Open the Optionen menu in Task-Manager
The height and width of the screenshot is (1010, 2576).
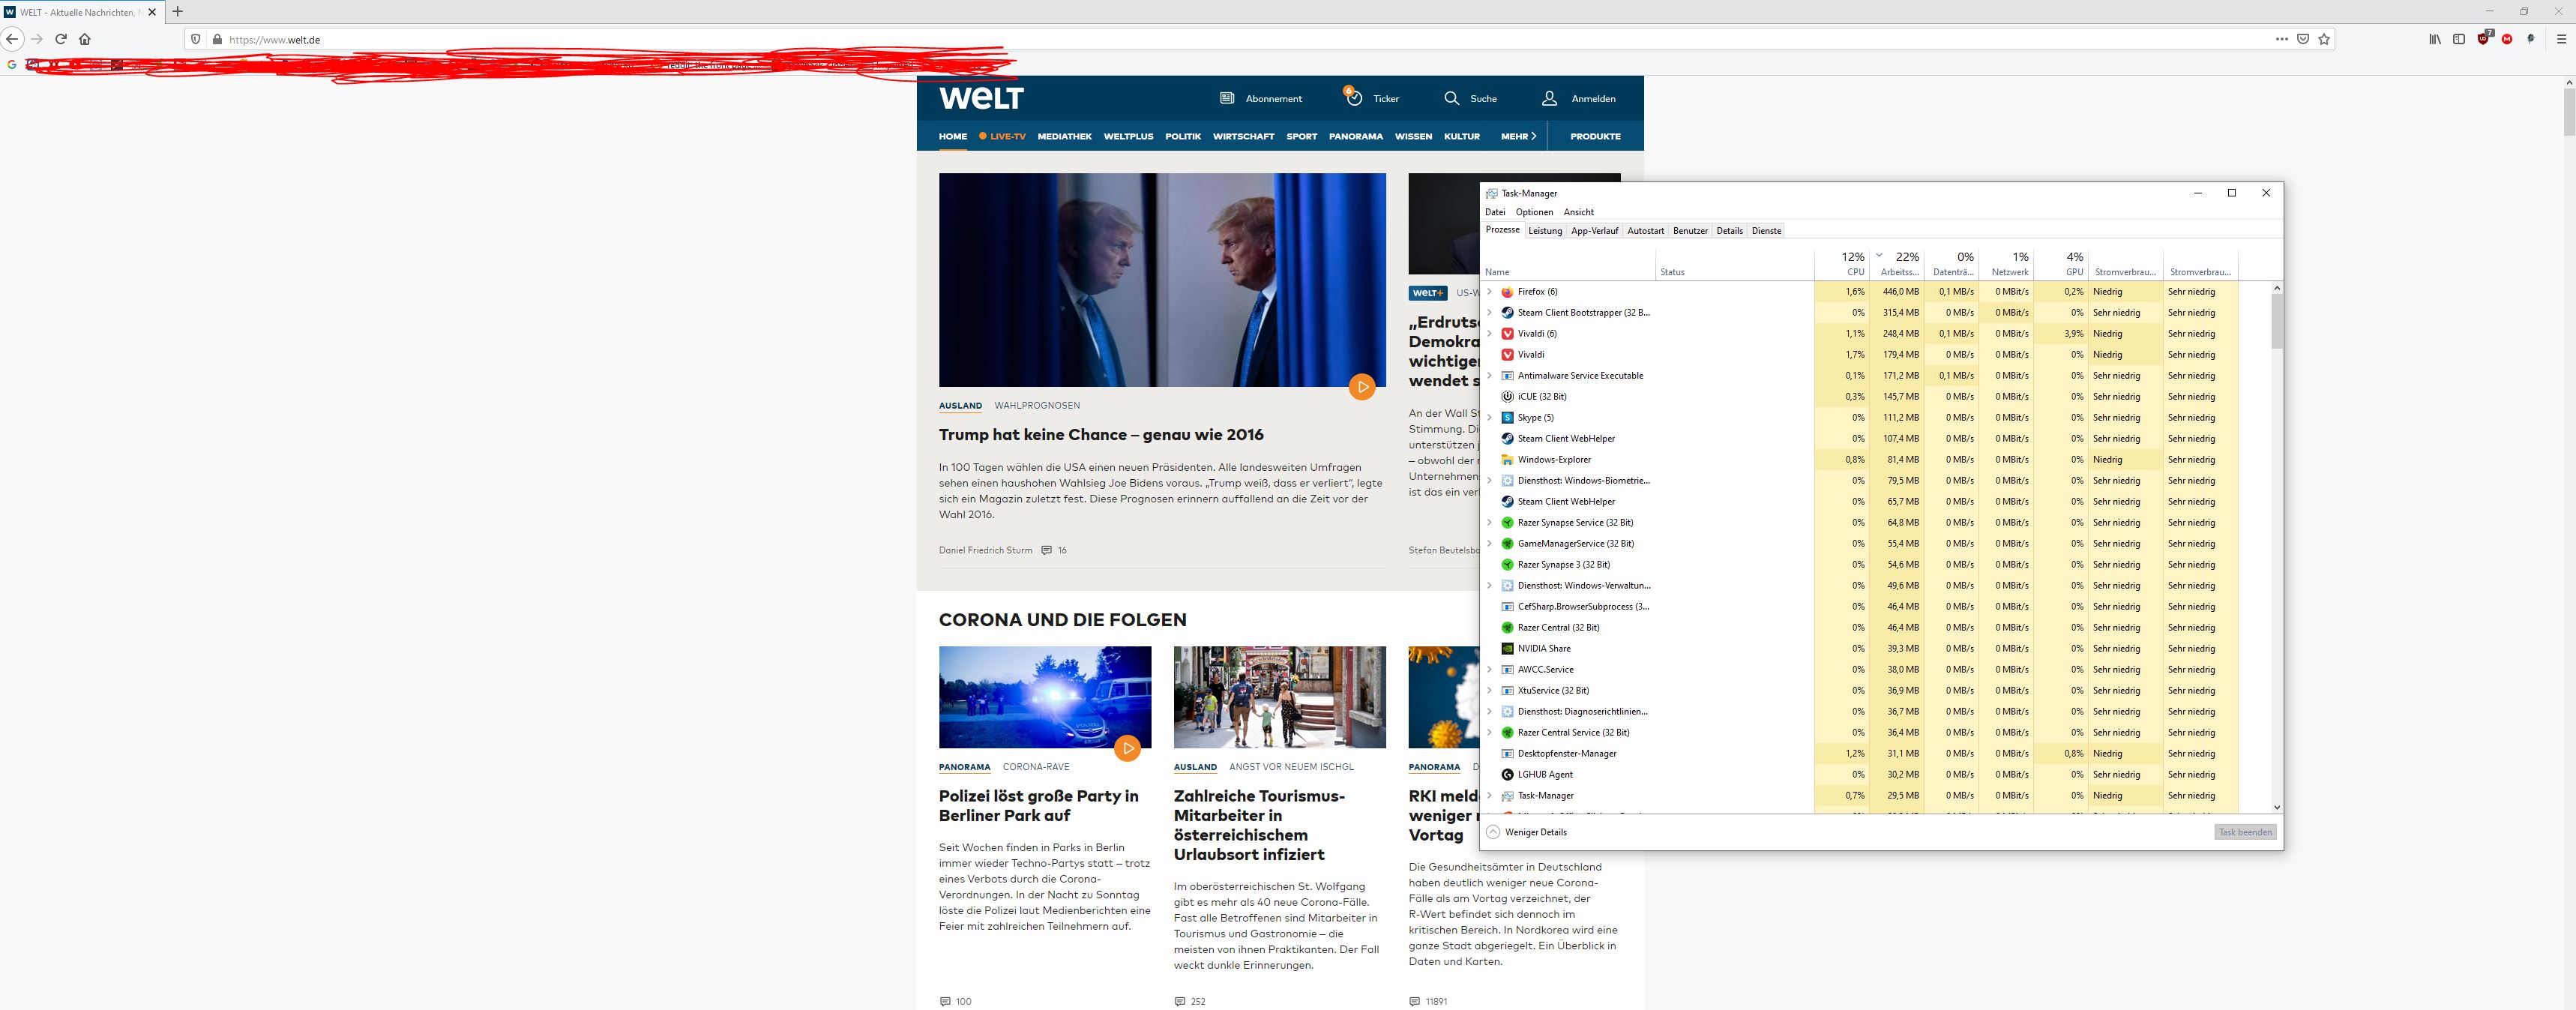pyautogui.click(x=1534, y=212)
